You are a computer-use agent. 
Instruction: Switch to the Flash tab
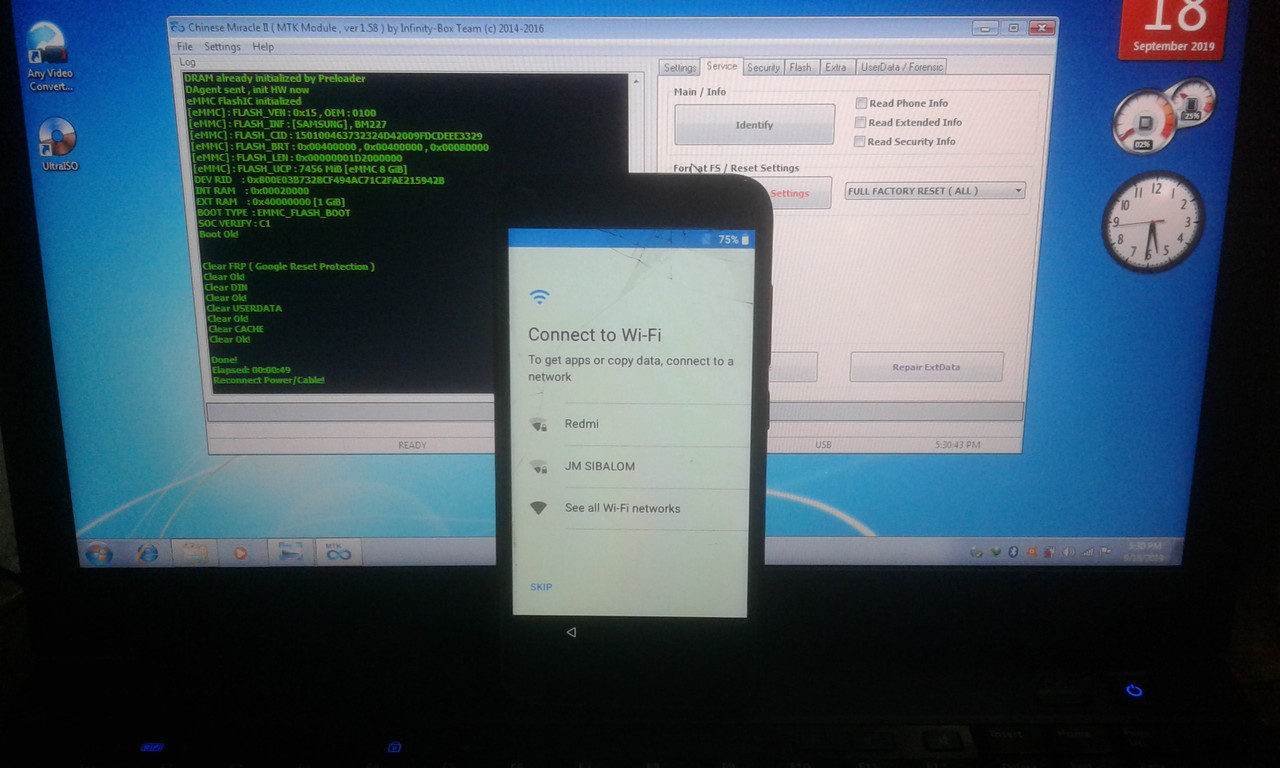pos(800,67)
